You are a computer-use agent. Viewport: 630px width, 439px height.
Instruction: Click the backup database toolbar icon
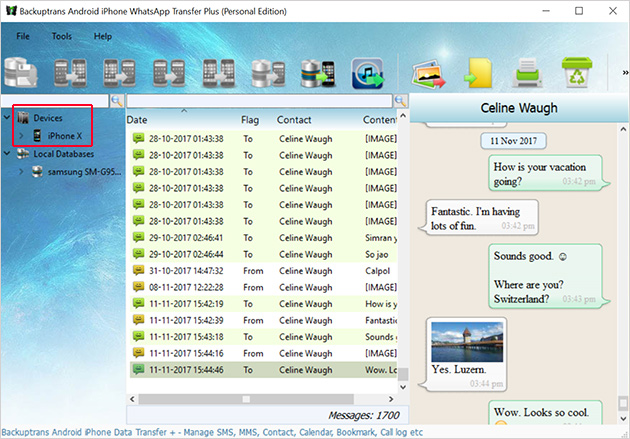(20, 73)
